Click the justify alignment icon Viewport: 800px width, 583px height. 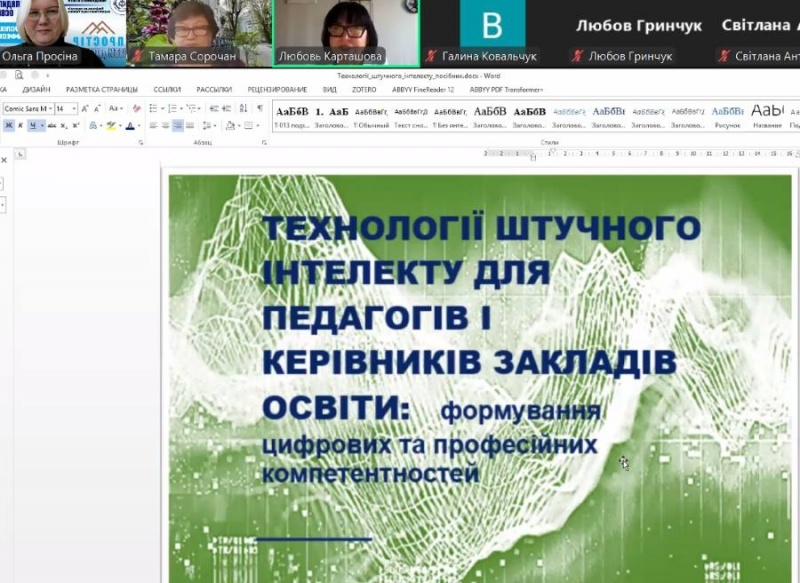(x=190, y=125)
